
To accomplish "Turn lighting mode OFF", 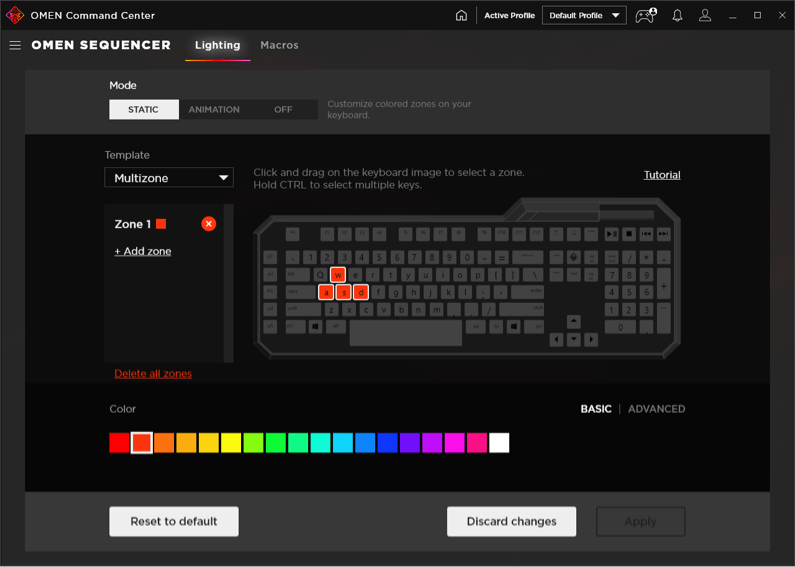I will (283, 110).
